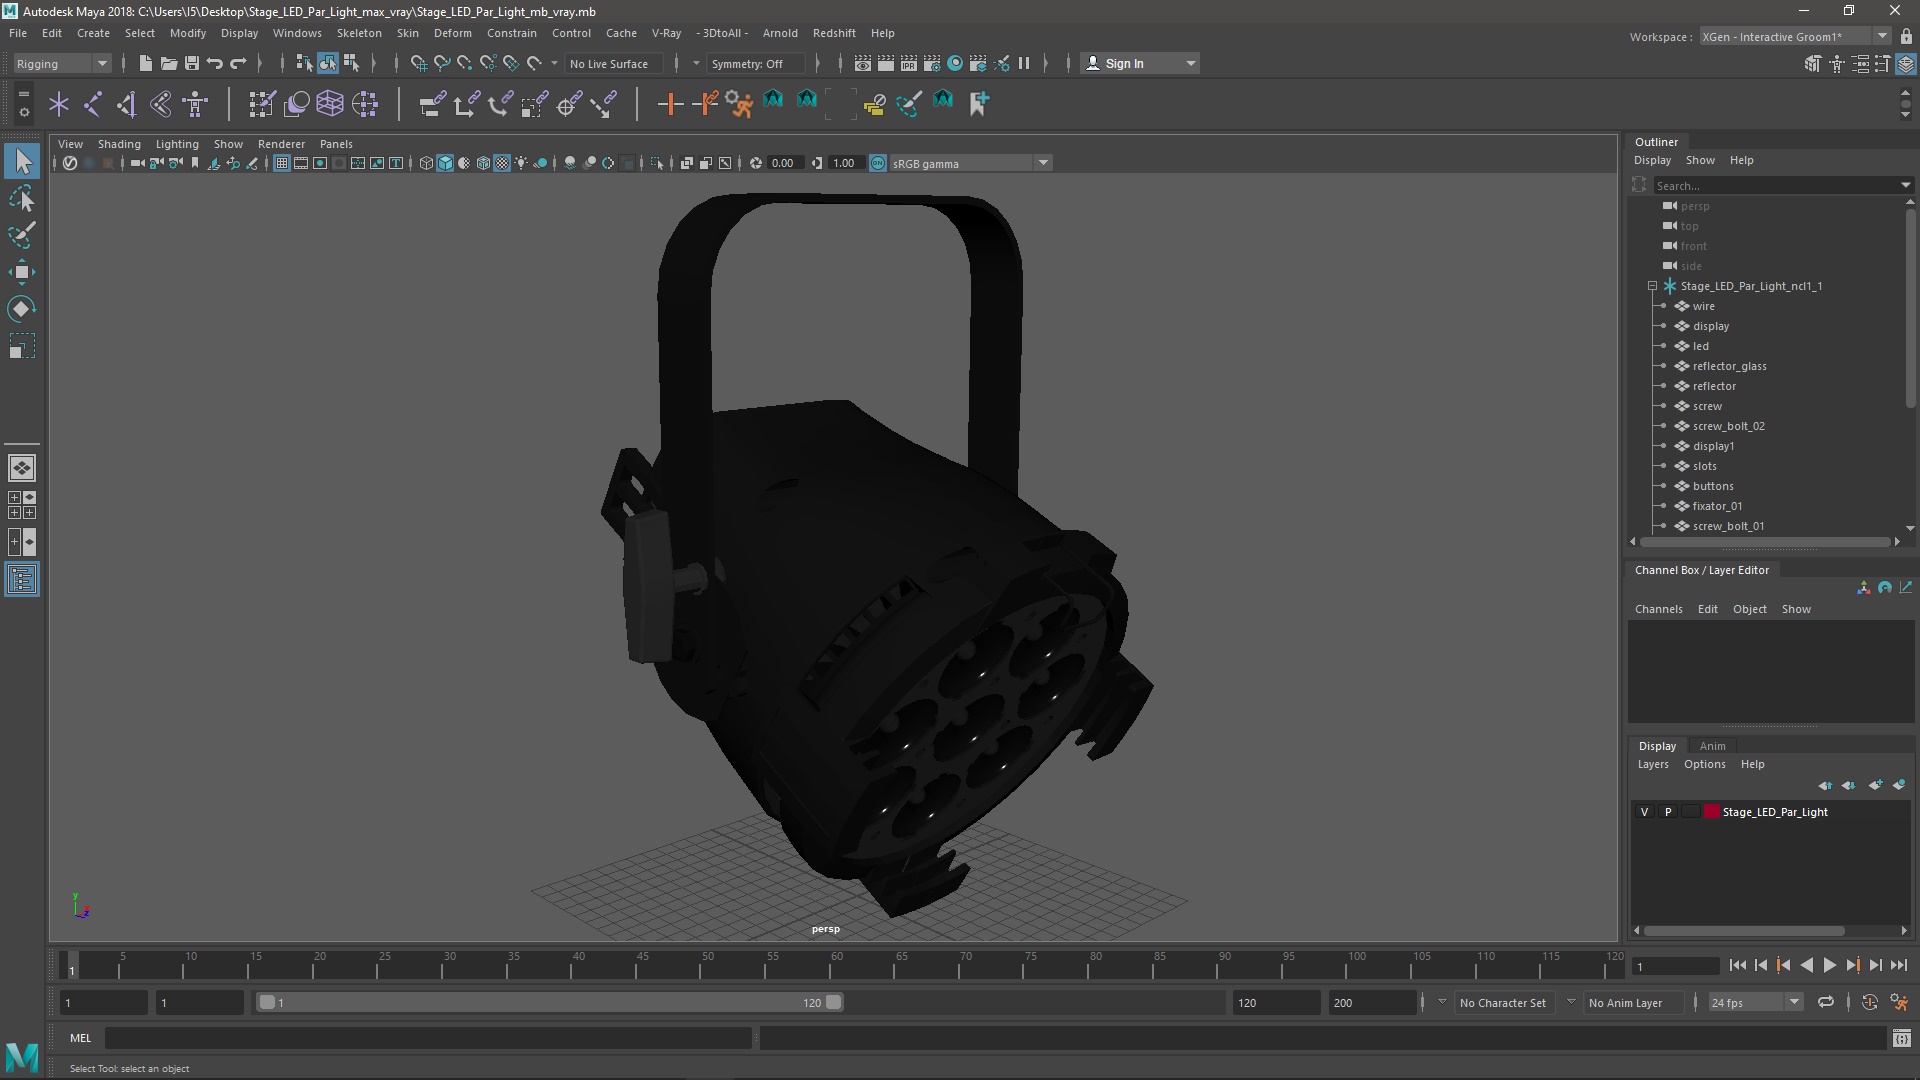Screen dimensions: 1920x1080
Task: Open the Deform menu
Action: click(452, 33)
